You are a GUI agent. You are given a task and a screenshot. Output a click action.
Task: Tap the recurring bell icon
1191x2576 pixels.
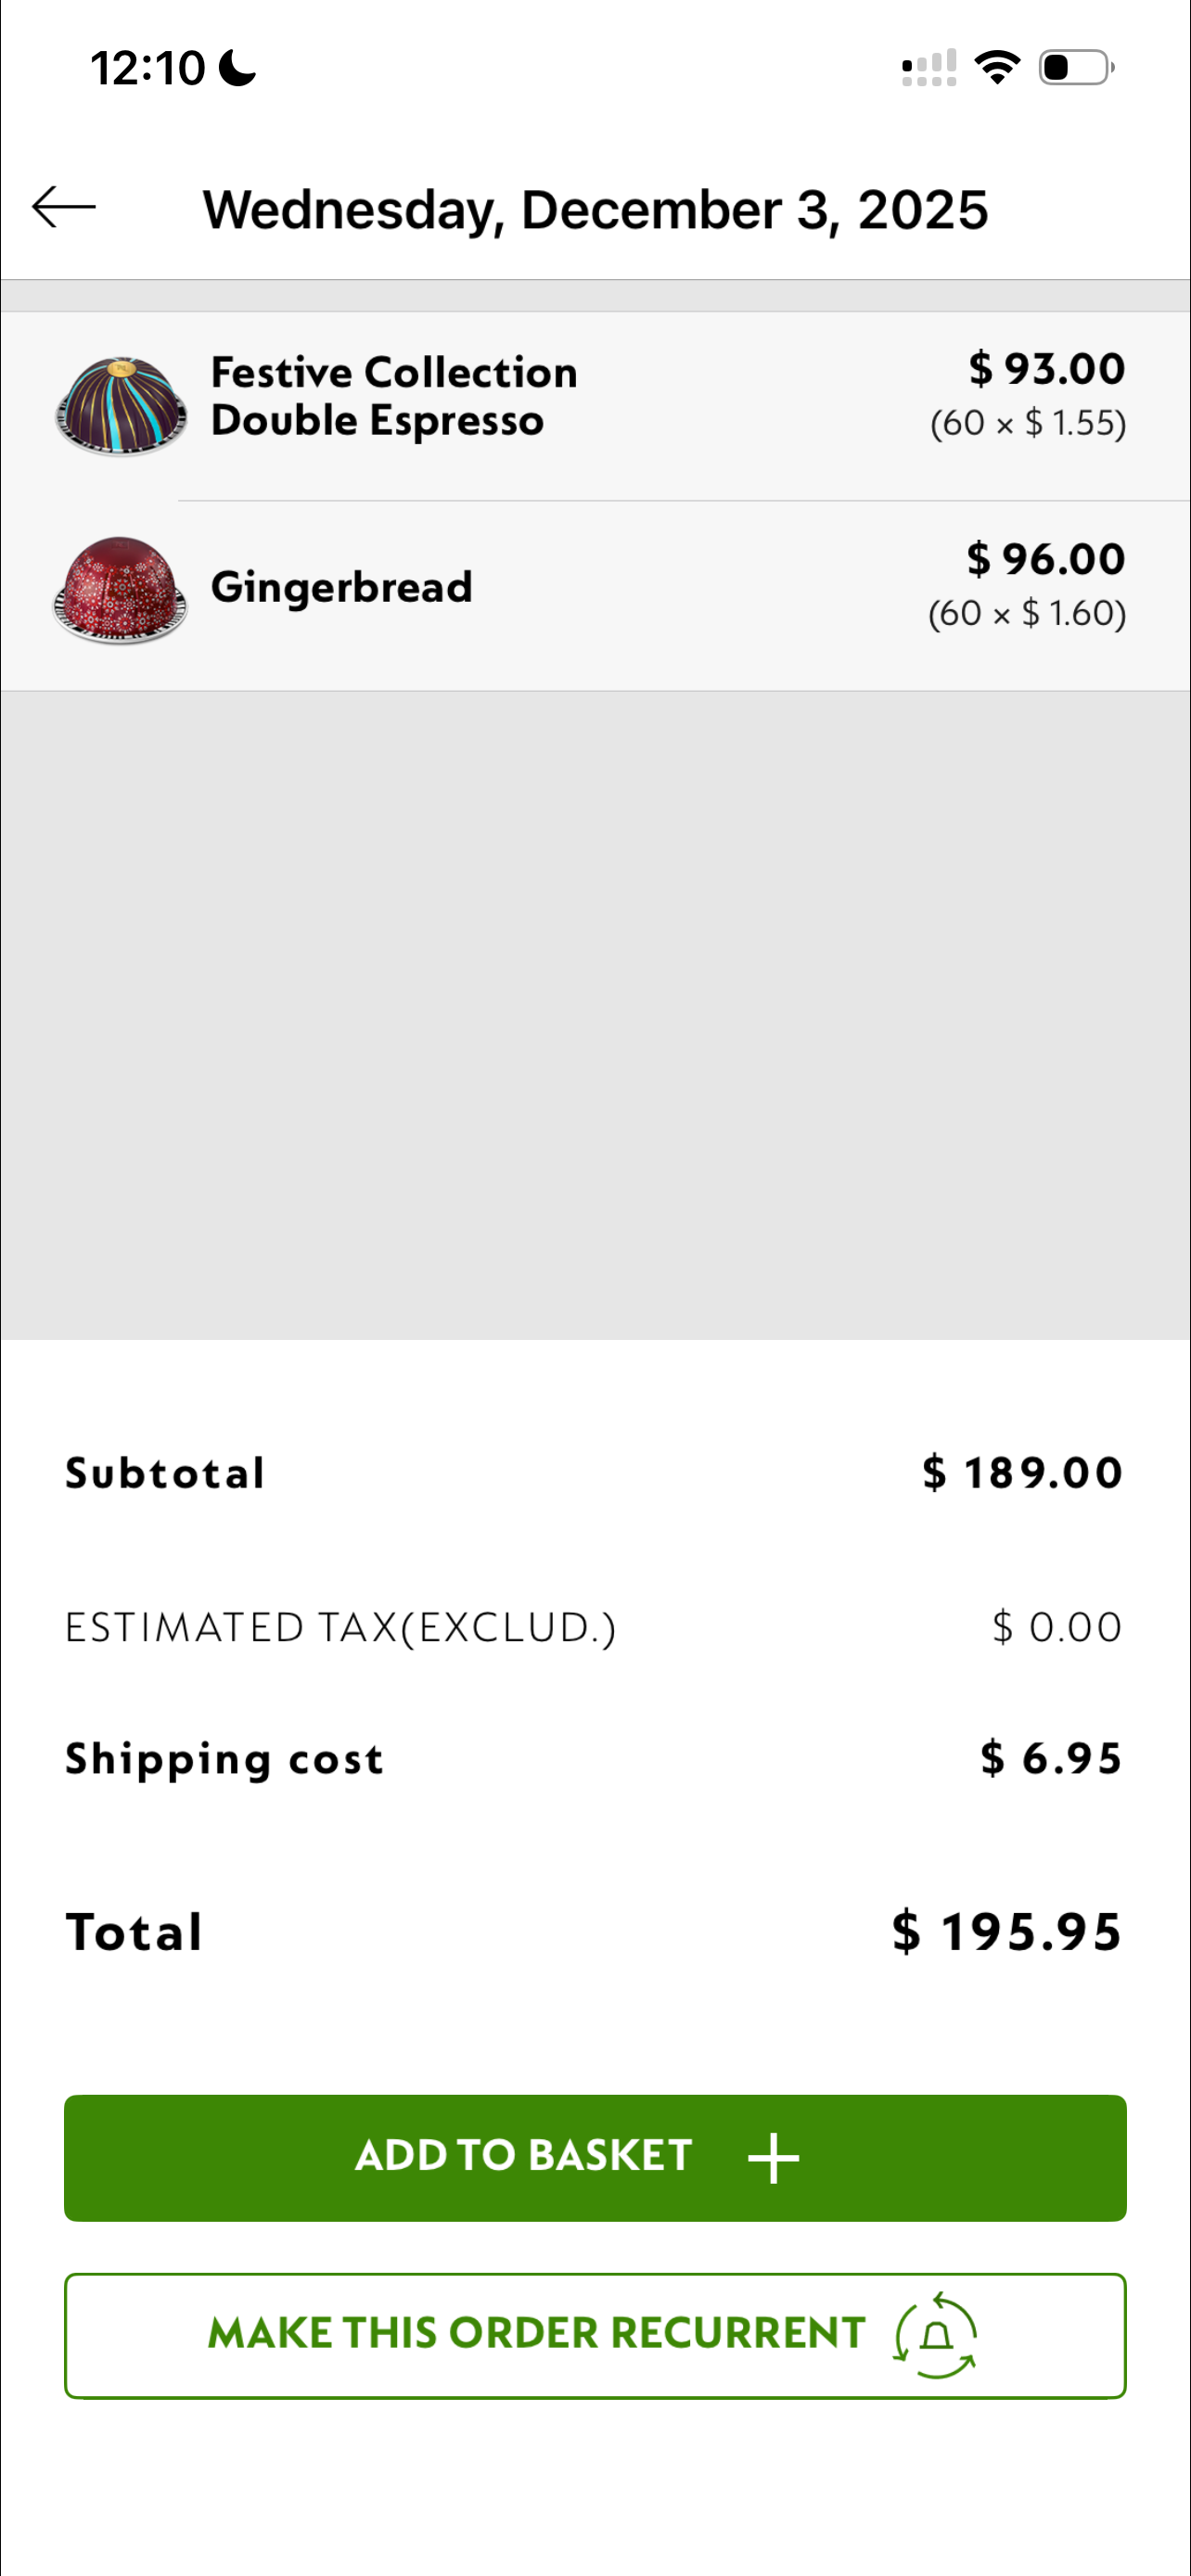[935, 2336]
